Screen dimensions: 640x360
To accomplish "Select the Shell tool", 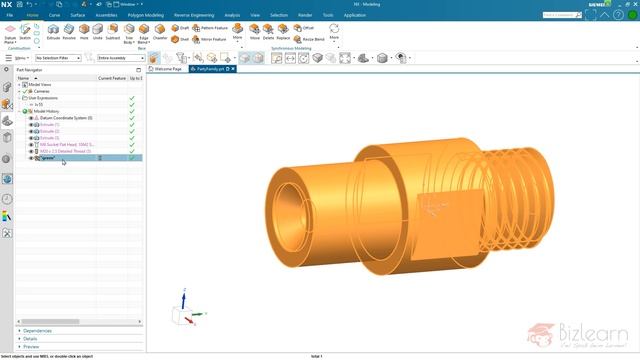I will coord(180,39).
